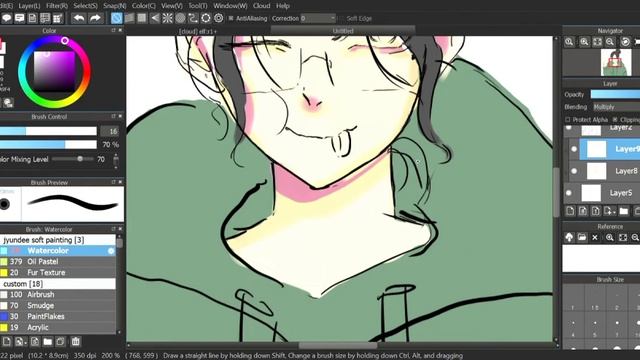Open the Snap menu

(115, 6)
